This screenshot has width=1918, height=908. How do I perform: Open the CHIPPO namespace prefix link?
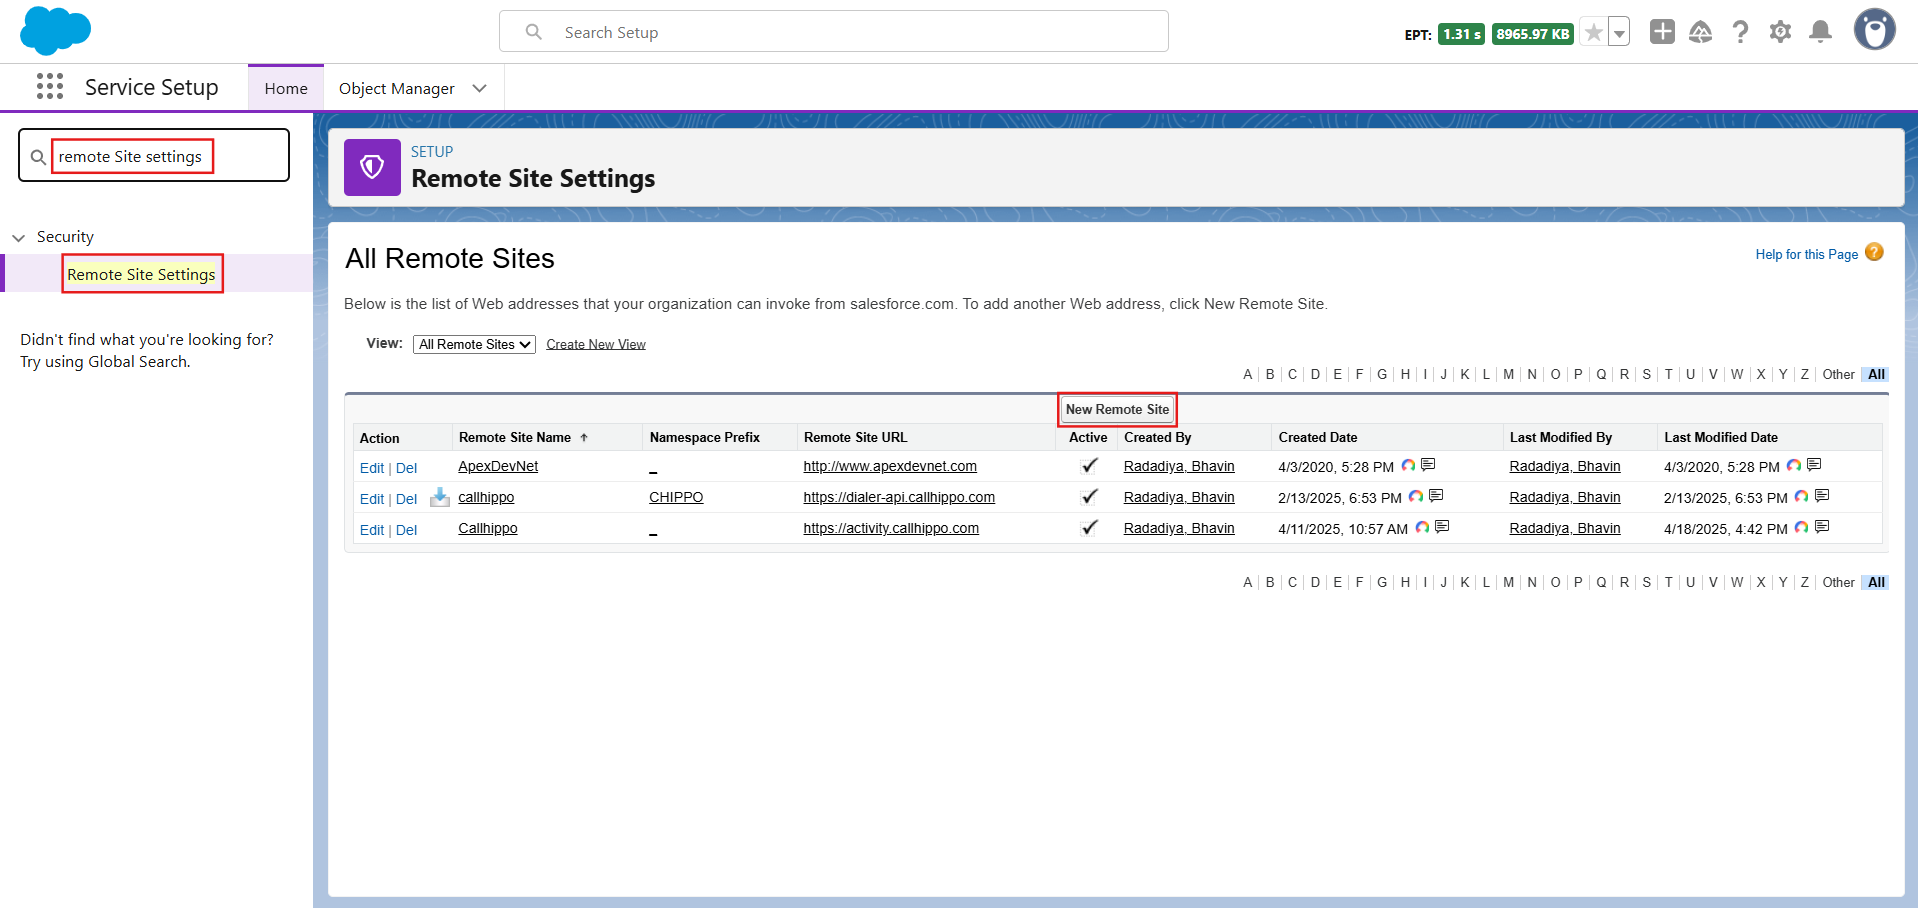(676, 497)
